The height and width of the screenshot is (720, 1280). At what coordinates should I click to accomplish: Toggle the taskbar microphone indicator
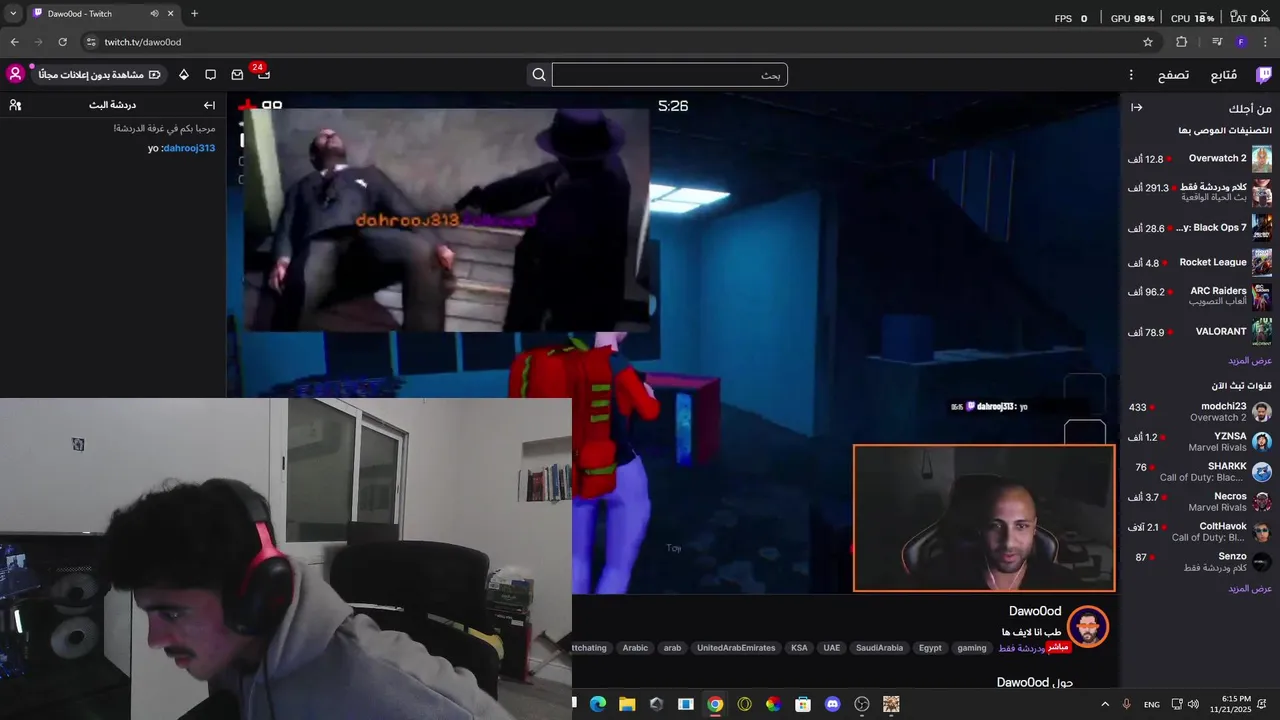1127,704
